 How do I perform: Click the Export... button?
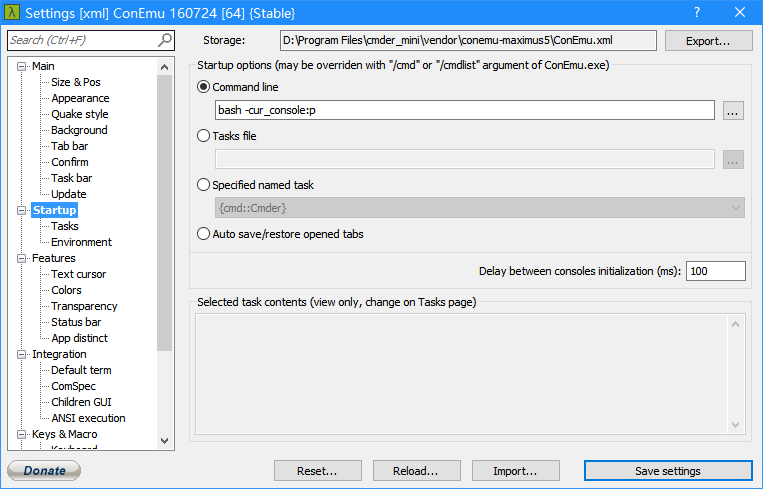pos(707,41)
